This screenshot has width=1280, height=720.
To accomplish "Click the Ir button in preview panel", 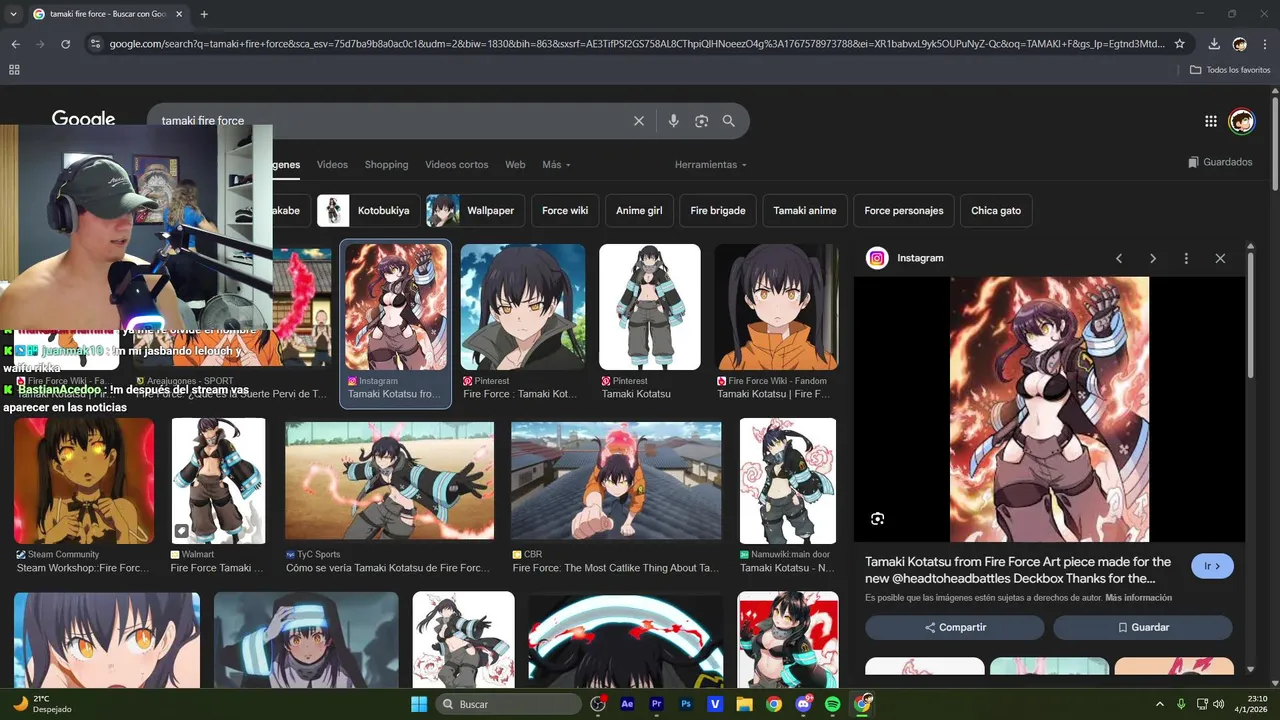I will pyautogui.click(x=1212, y=566).
